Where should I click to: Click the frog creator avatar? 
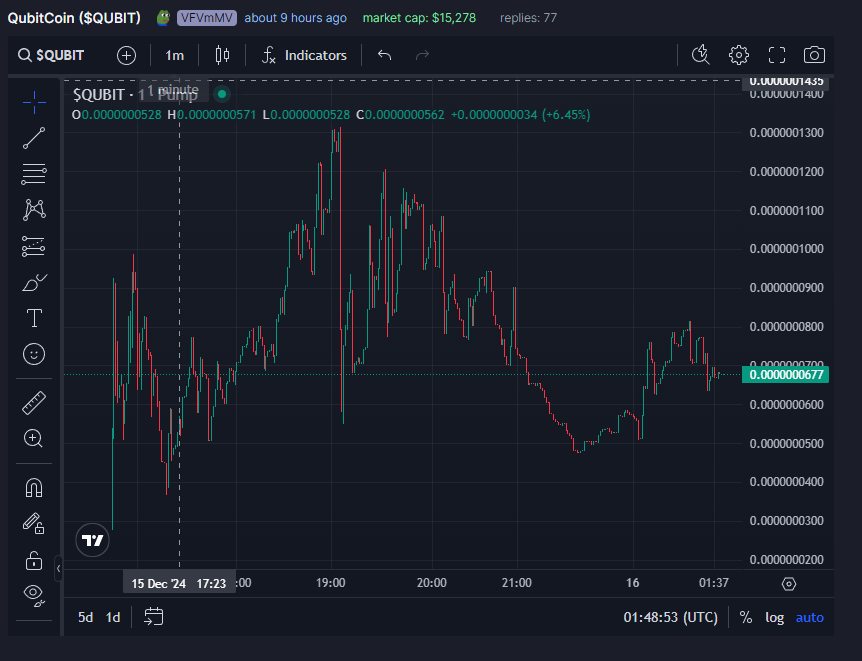[163, 18]
